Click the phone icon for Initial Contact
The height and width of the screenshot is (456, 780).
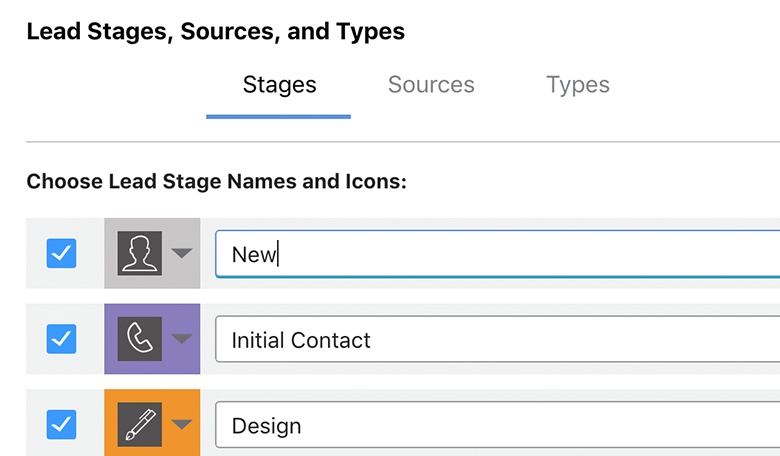(140, 340)
